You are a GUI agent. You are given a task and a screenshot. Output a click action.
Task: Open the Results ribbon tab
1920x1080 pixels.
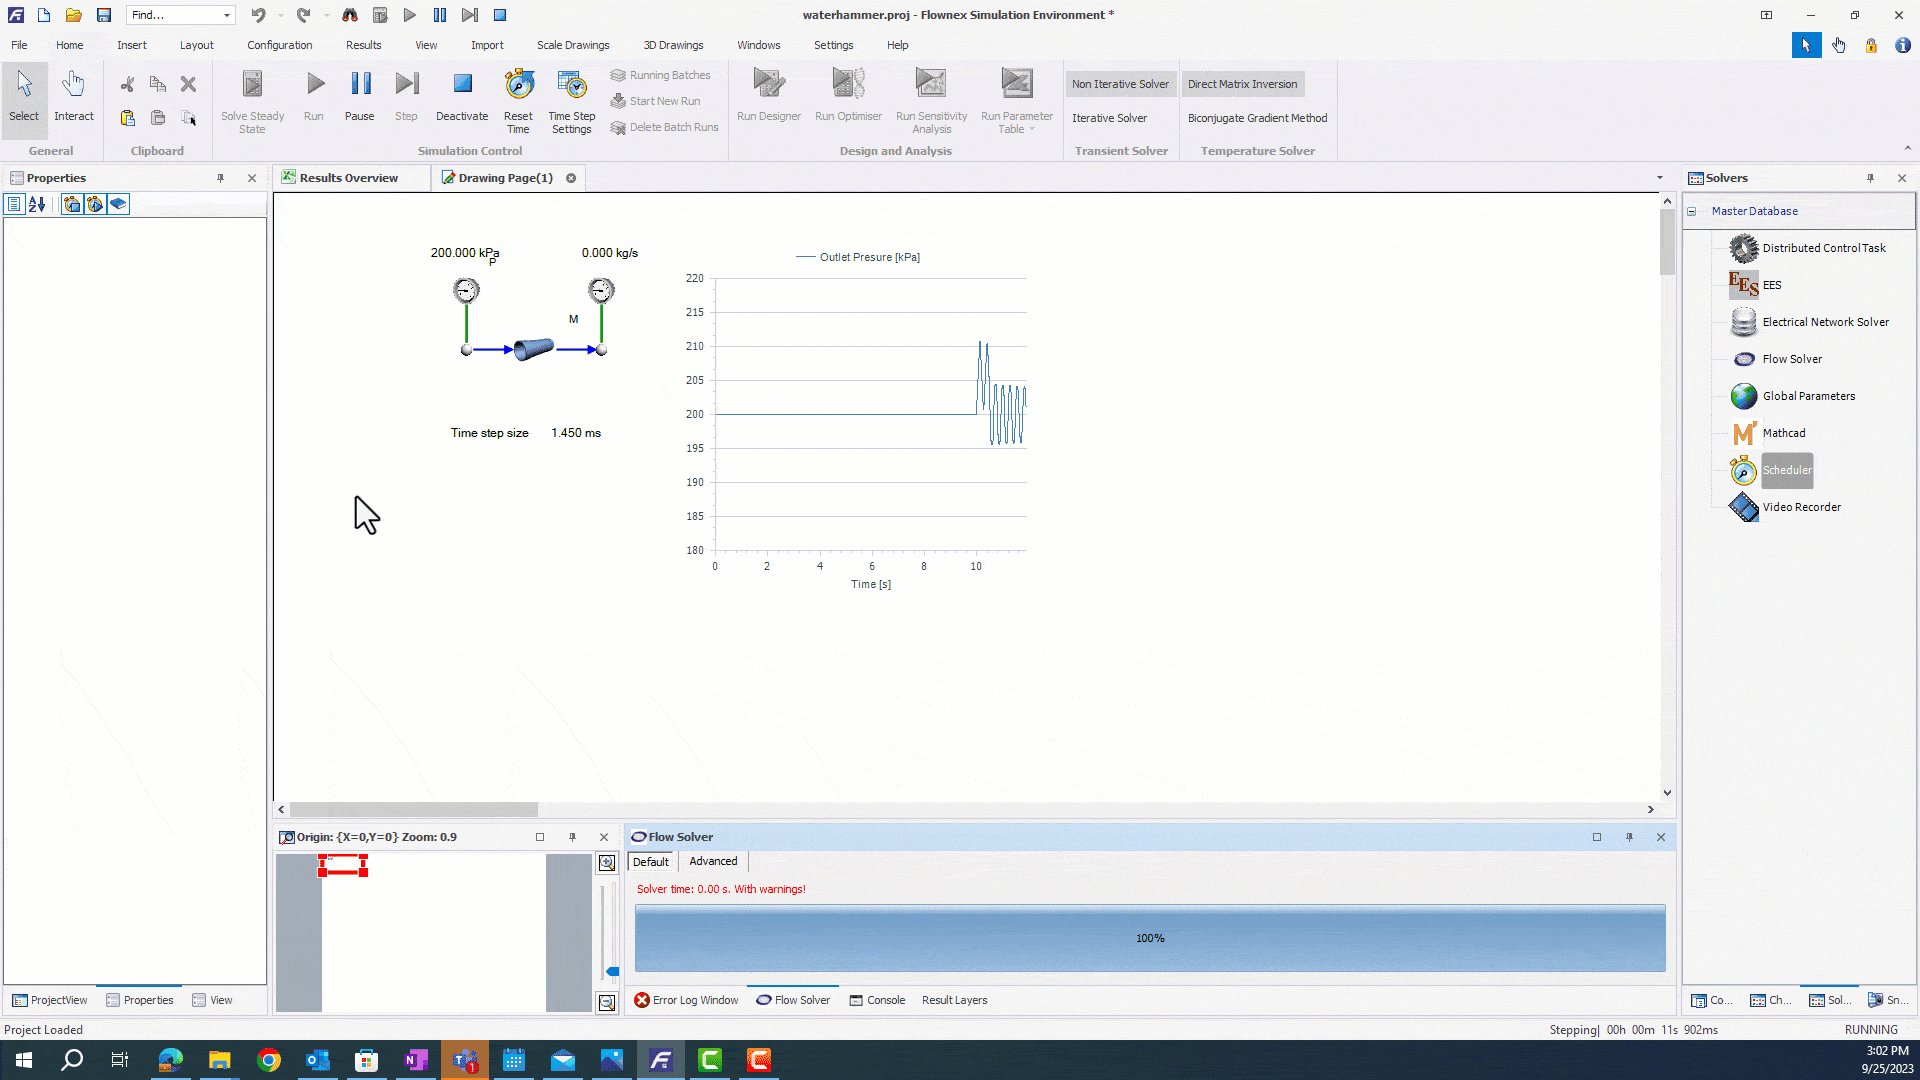(364, 45)
